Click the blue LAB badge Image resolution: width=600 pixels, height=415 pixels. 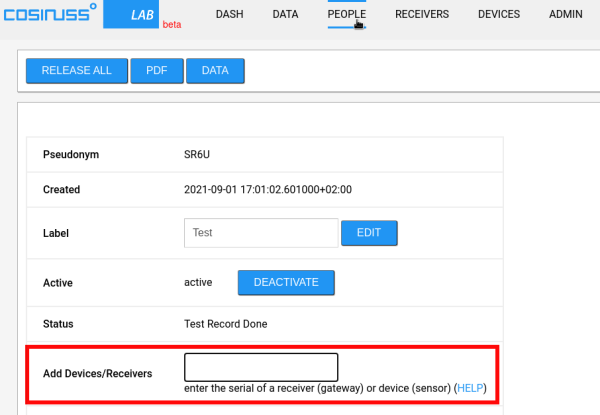(x=139, y=15)
